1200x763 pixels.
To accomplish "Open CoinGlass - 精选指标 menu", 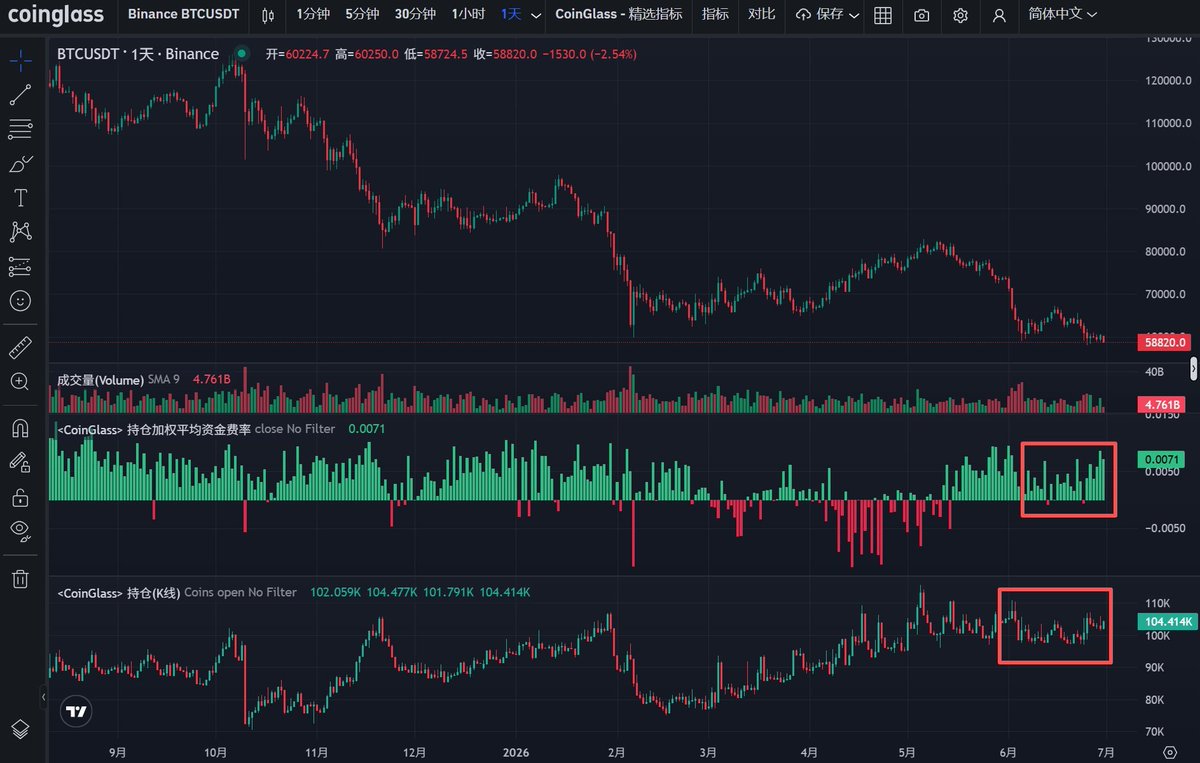I will [x=619, y=15].
